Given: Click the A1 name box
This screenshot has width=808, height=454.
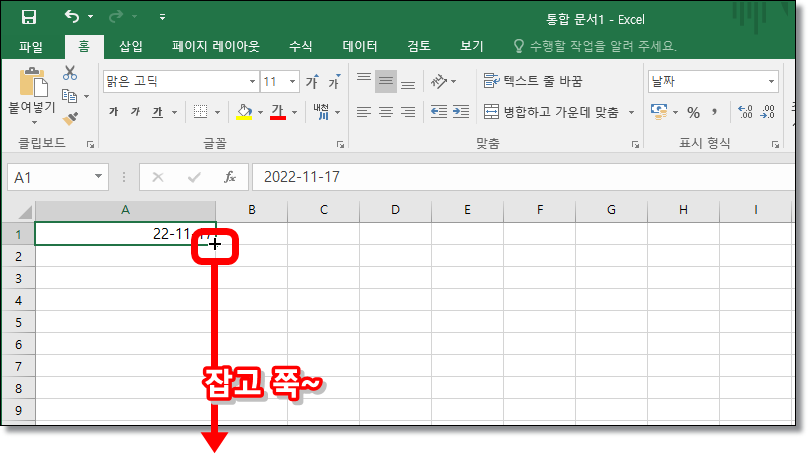Looking at the screenshot, I should tap(58, 178).
